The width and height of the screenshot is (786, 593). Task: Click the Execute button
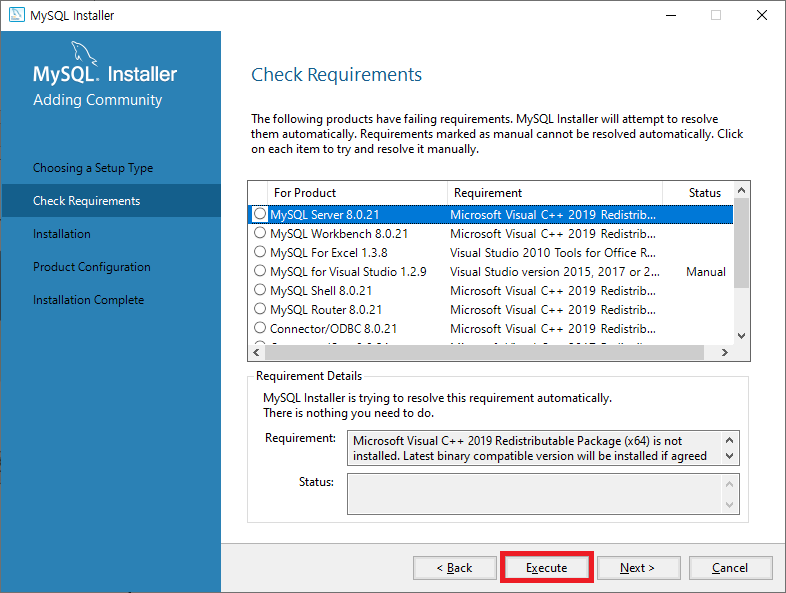coord(546,567)
